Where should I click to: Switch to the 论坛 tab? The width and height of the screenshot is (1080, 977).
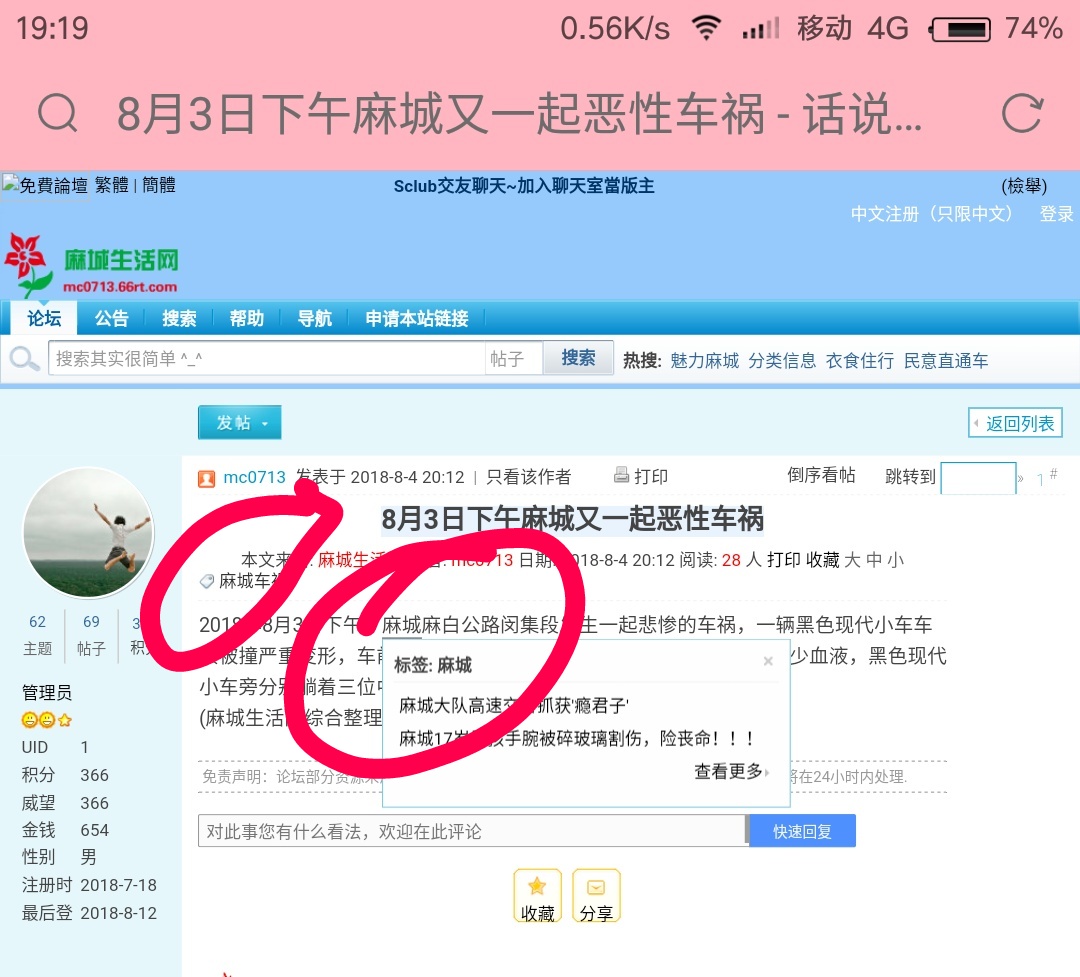point(44,318)
